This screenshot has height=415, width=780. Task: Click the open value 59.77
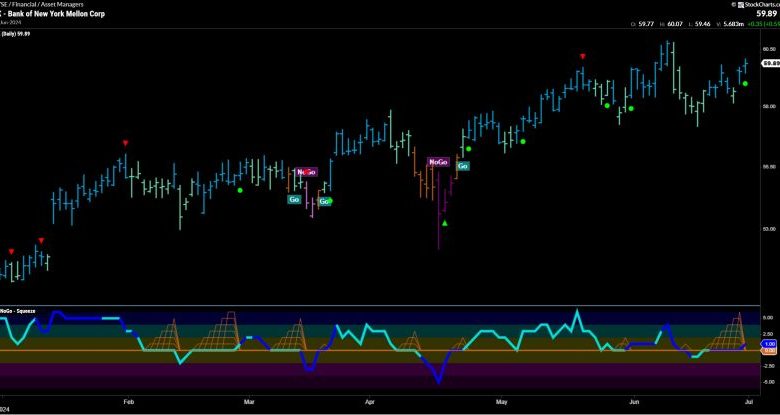point(646,23)
